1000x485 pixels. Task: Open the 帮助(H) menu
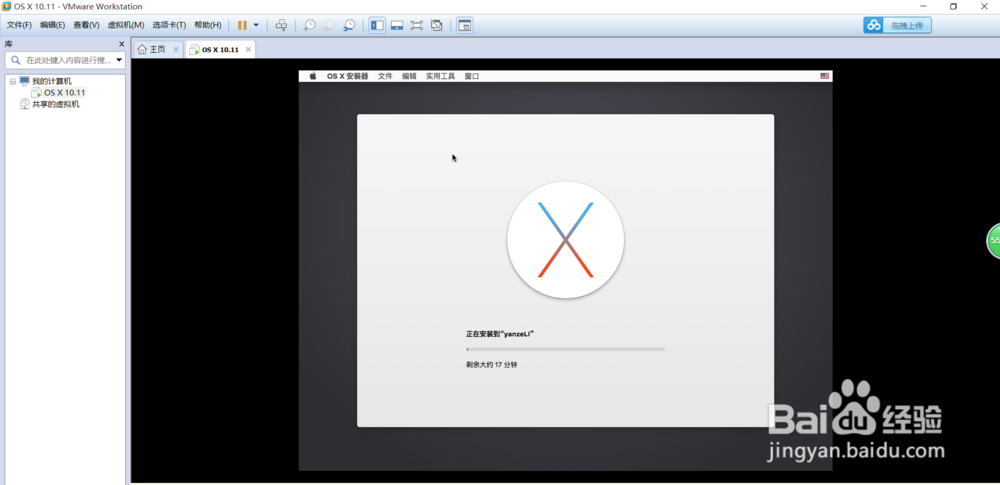coord(208,25)
